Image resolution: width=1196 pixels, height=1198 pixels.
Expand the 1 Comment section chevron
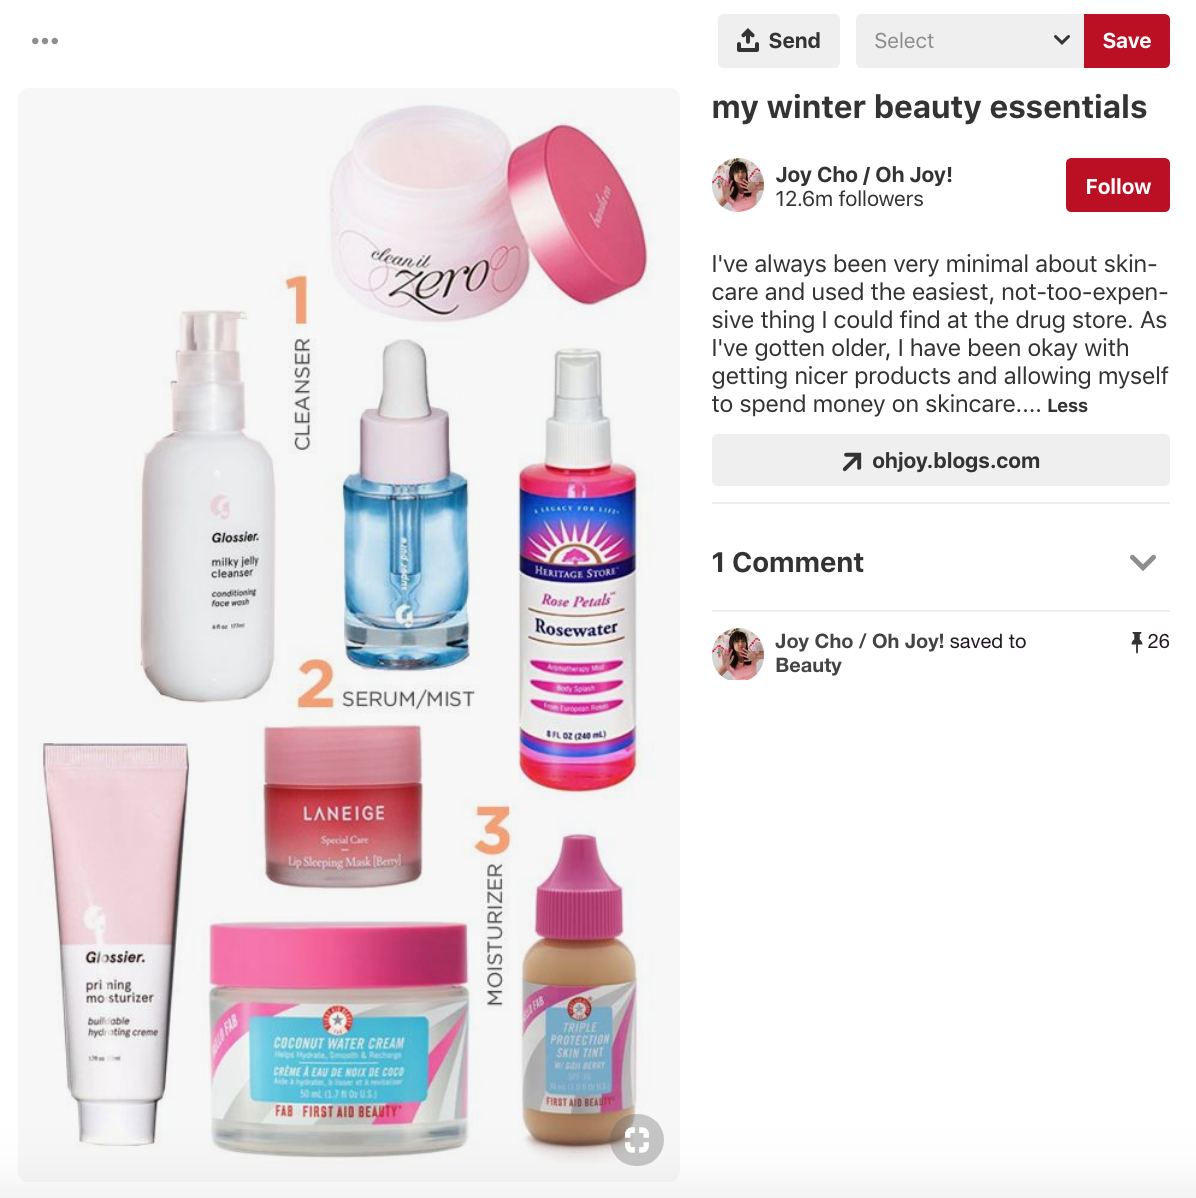click(1143, 563)
